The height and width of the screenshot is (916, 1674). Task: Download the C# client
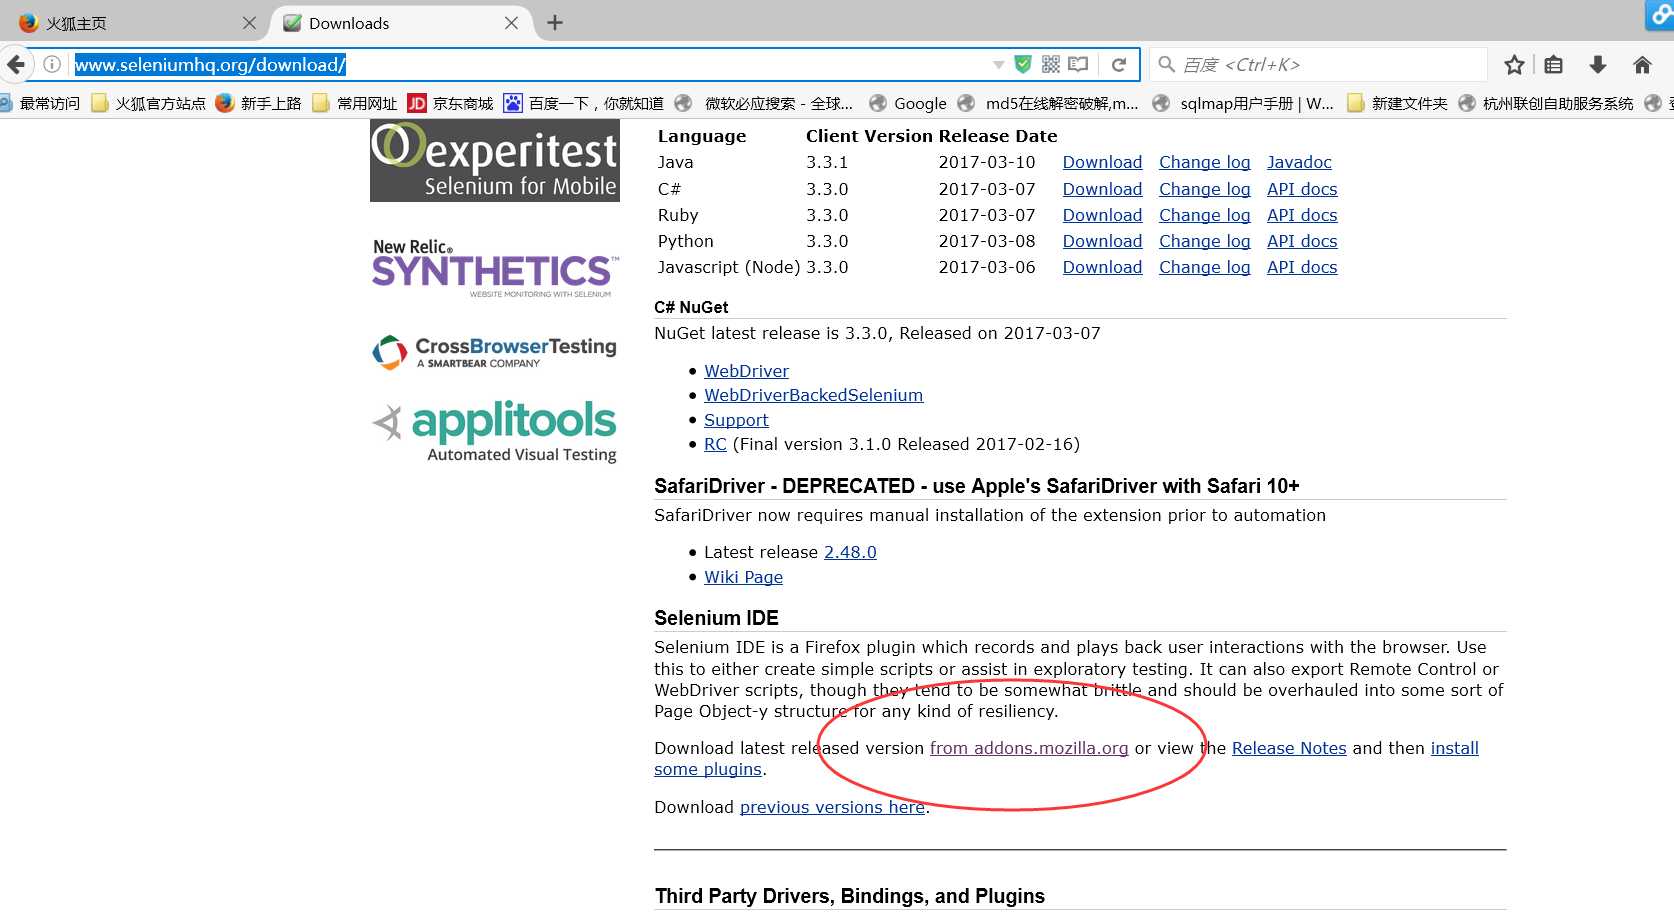pos(1102,189)
